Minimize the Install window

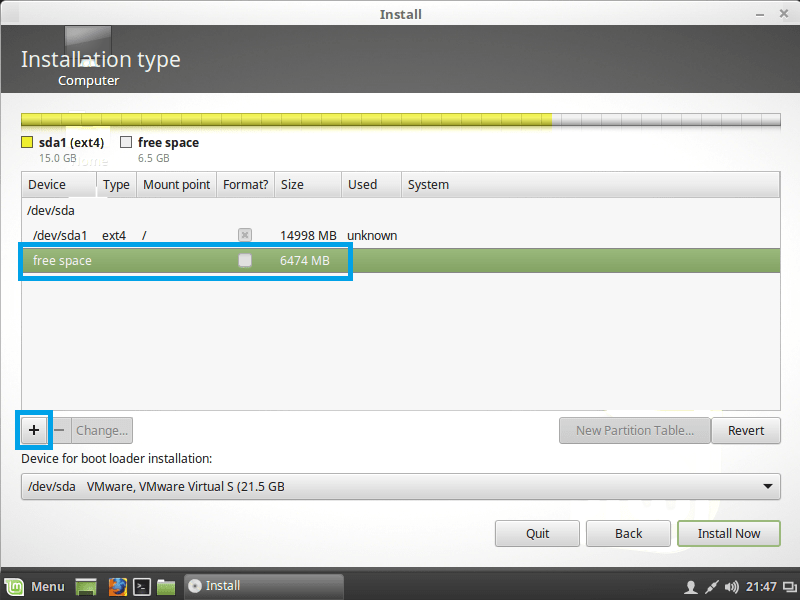tap(760, 14)
